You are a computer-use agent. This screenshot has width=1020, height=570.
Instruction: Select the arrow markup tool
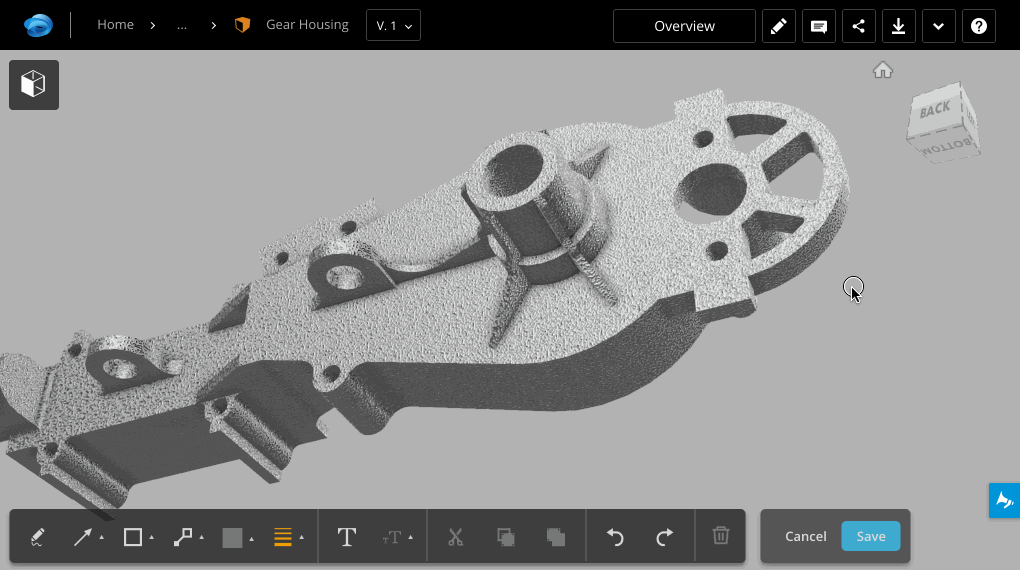point(83,537)
